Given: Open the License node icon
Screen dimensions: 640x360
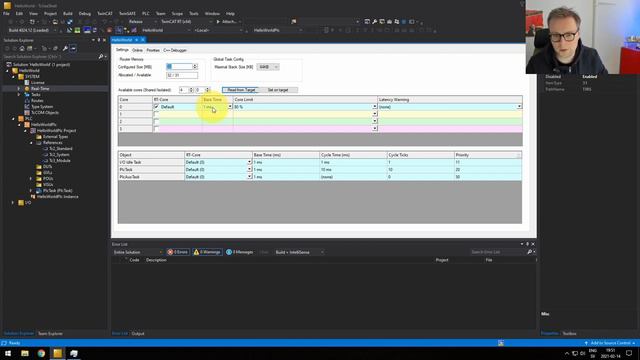Looking at the screenshot, I should 27,82.
